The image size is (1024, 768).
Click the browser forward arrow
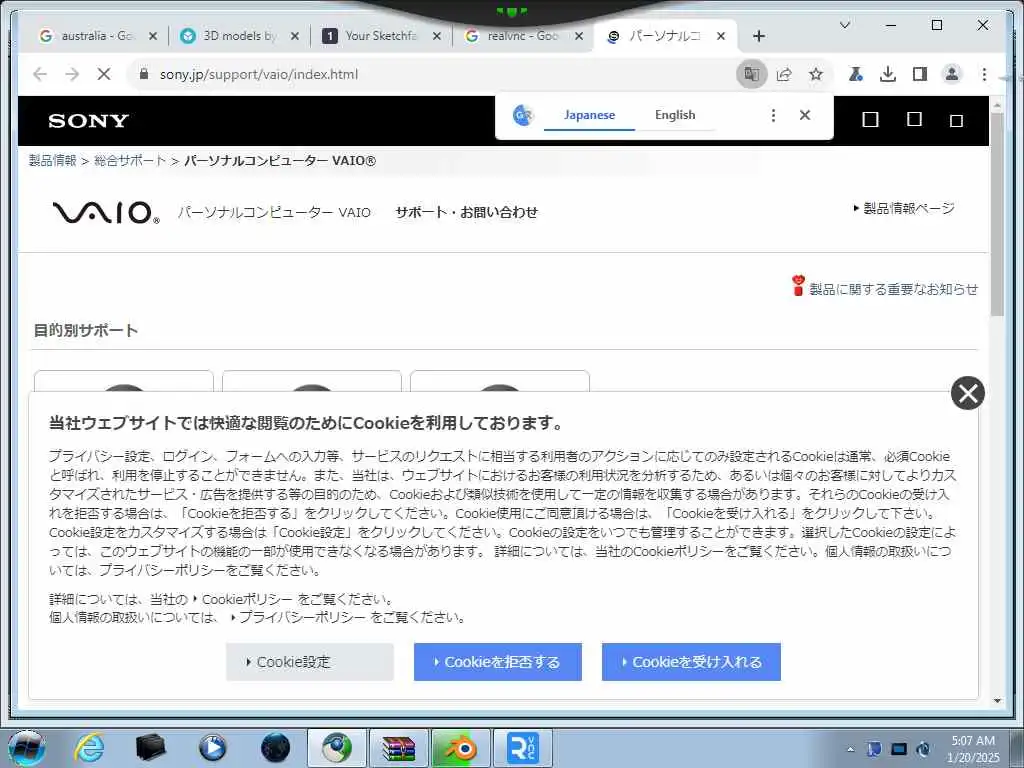(x=72, y=74)
